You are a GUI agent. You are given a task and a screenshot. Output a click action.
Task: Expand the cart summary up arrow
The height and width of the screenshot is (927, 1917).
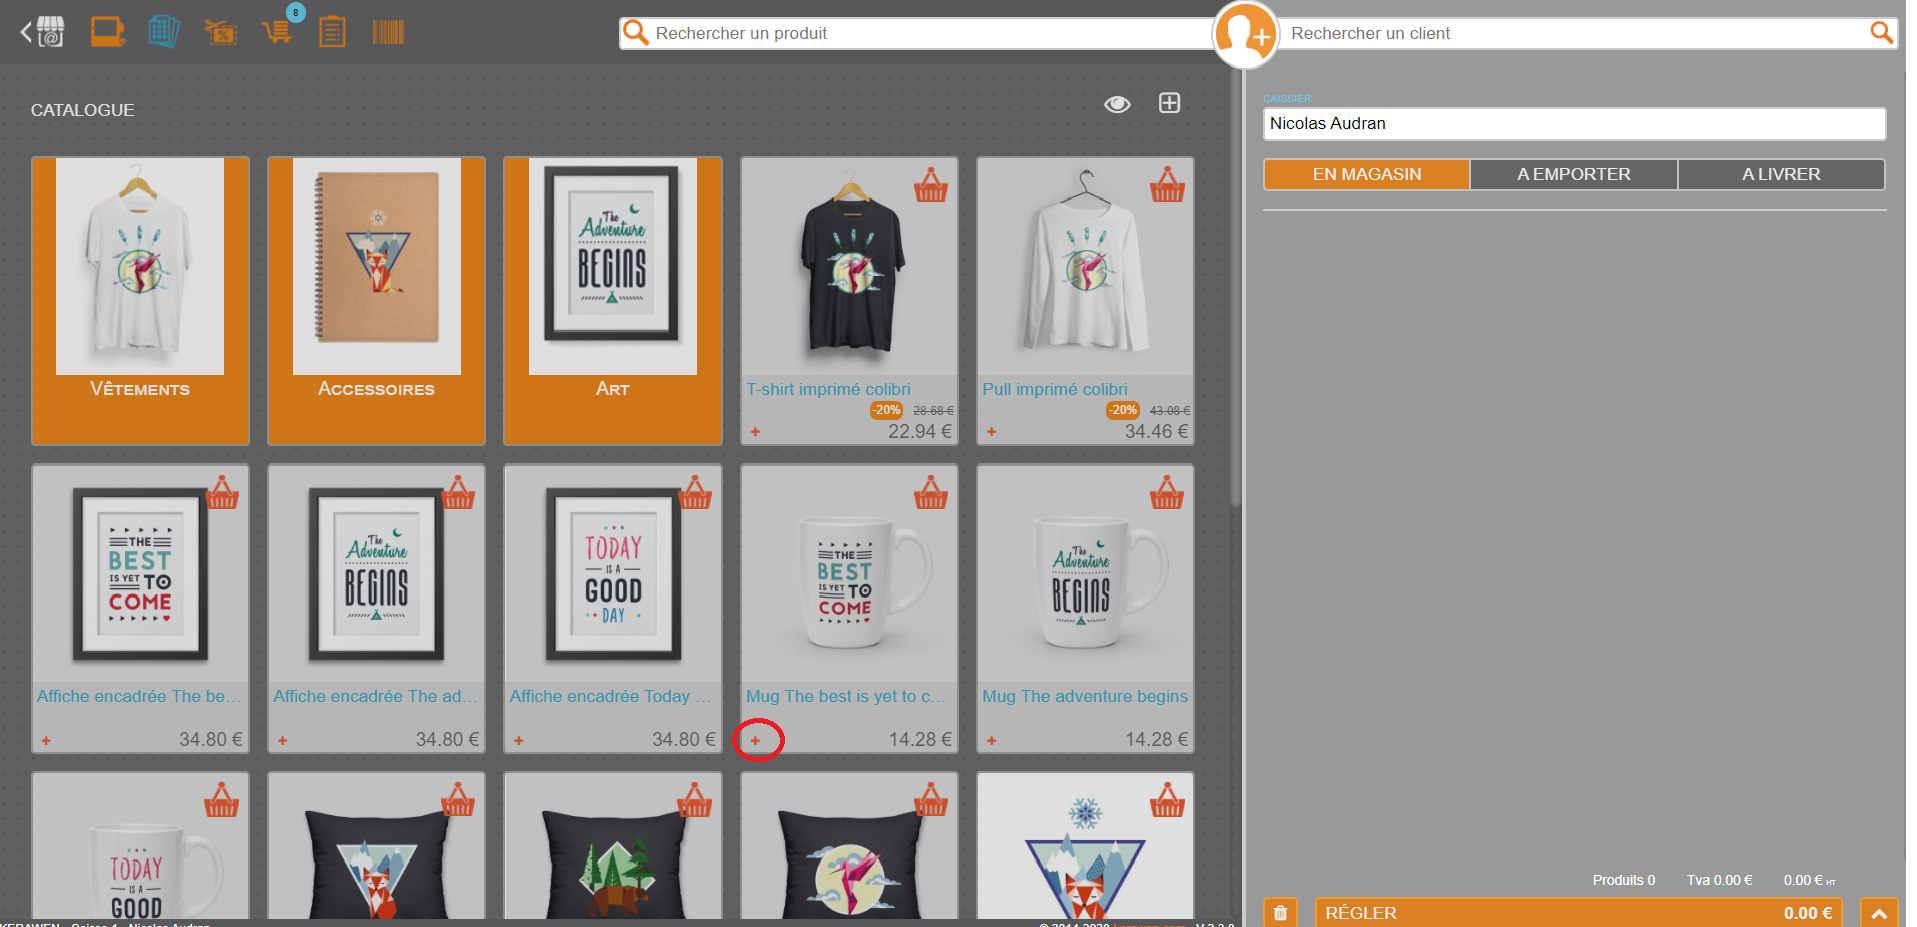[1879, 913]
